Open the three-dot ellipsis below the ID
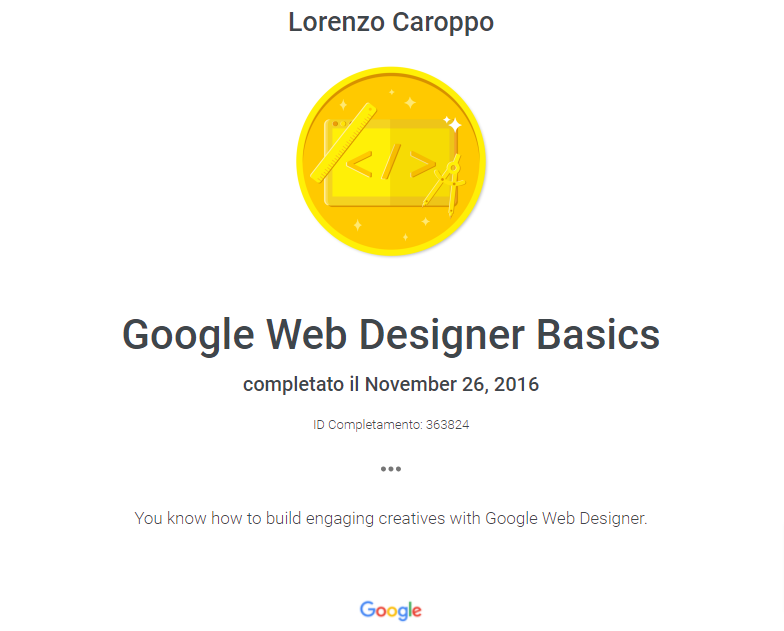784x631 pixels. click(x=391, y=468)
